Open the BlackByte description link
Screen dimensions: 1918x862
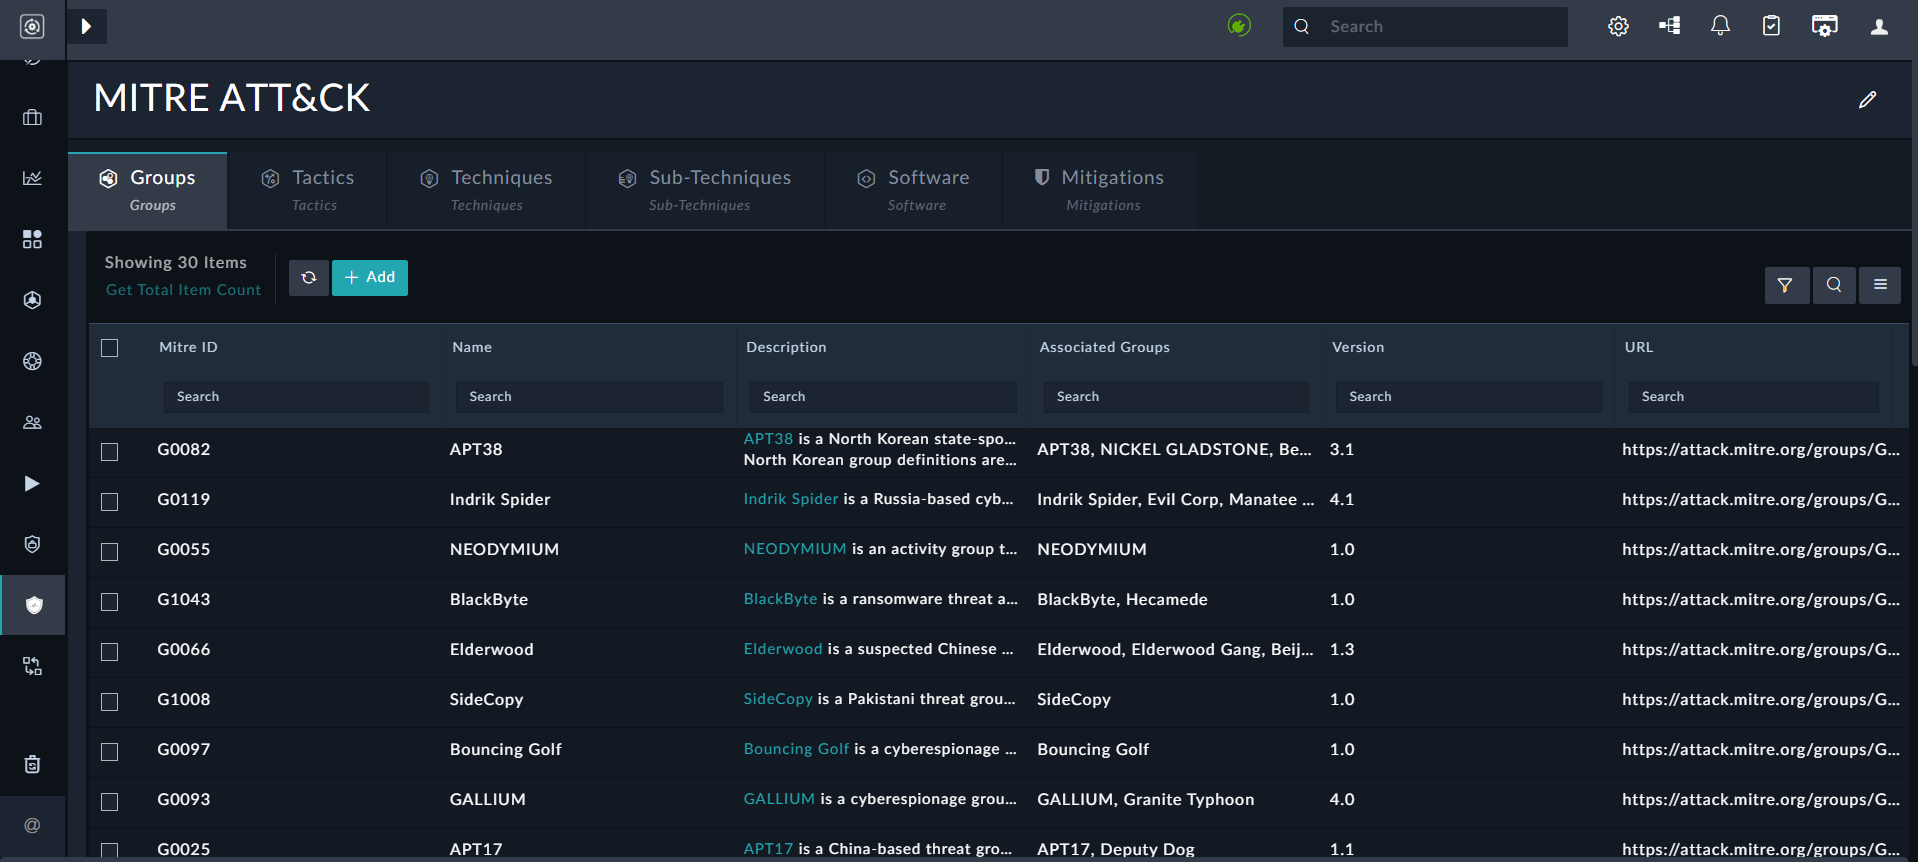(x=780, y=599)
